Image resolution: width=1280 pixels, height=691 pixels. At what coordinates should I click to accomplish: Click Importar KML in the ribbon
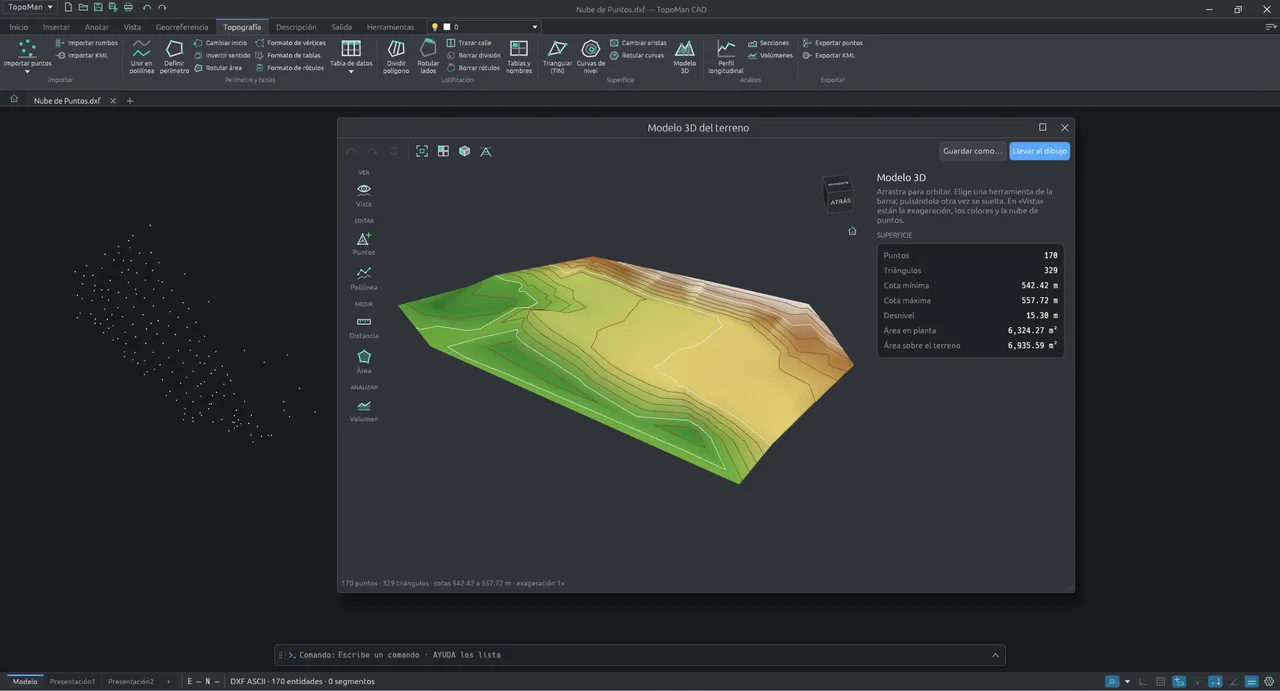82,56
